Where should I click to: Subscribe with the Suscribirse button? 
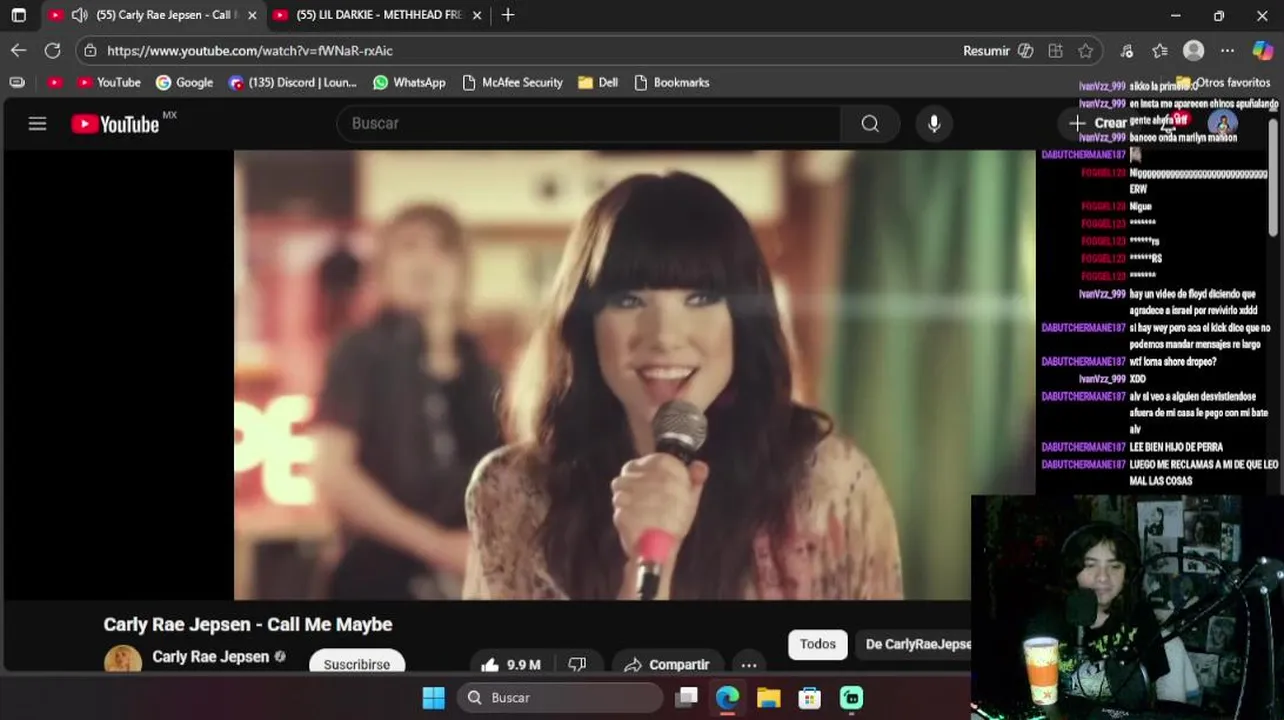coord(357,663)
